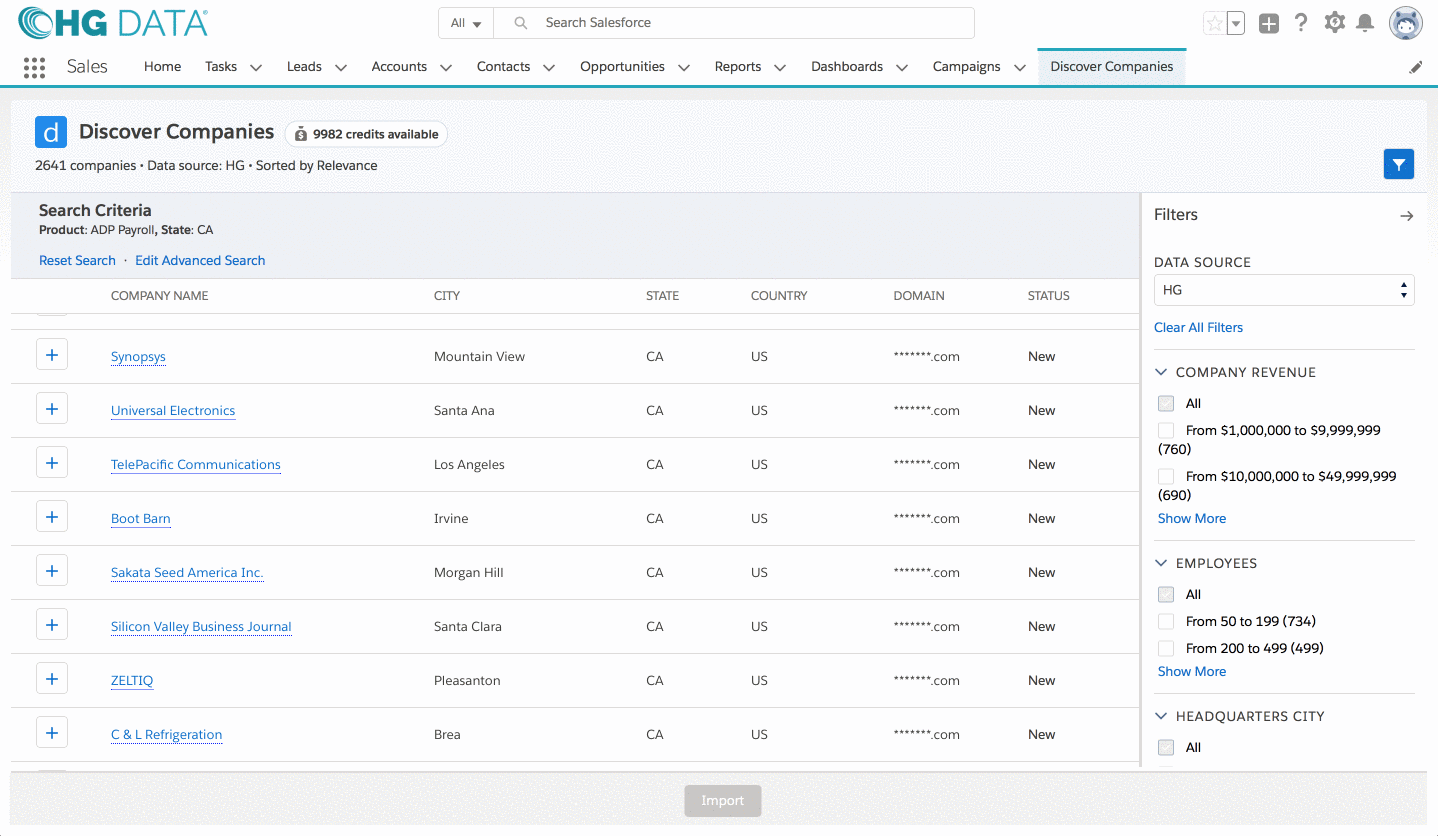Click the global actions plus icon
Image resolution: width=1438 pixels, height=836 pixels.
[x=1268, y=24]
